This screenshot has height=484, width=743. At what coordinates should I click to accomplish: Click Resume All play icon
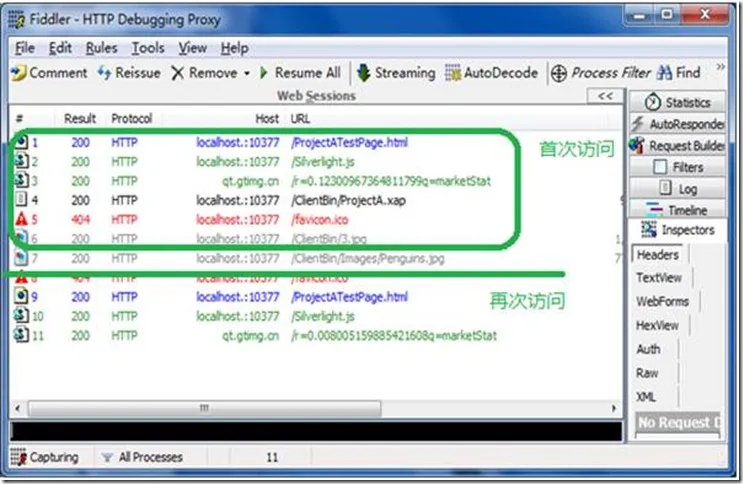pyautogui.click(x=264, y=73)
